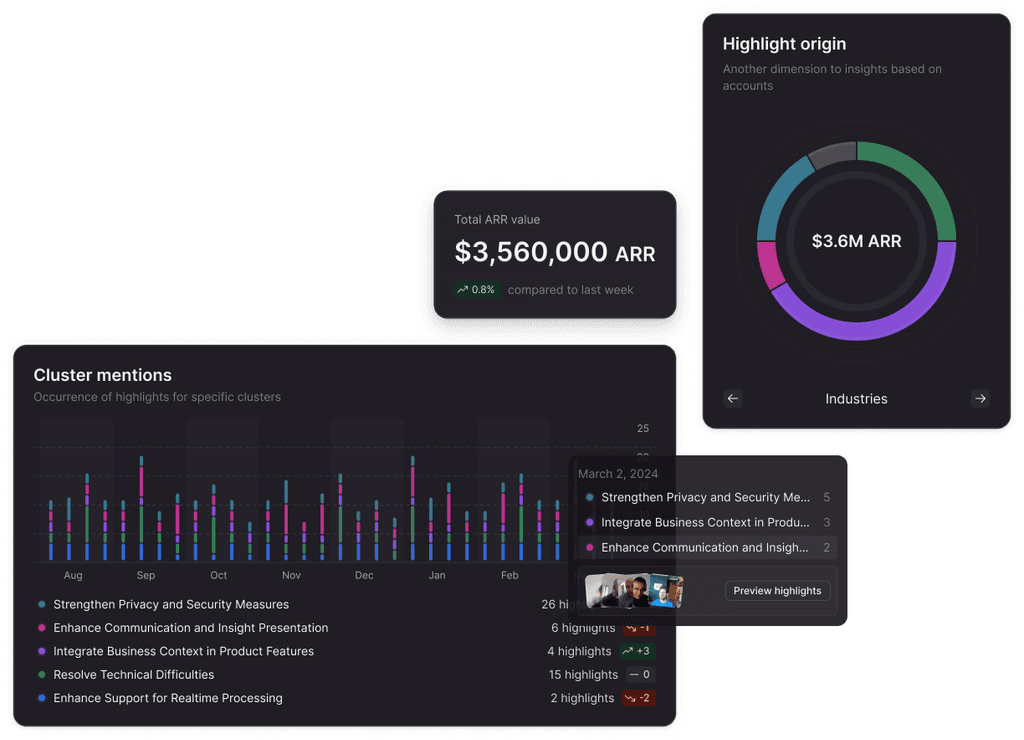Viewport: 1024px width, 740px height.
Task: Click the right arrow beside Industries
Action: pyautogui.click(x=980, y=398)
